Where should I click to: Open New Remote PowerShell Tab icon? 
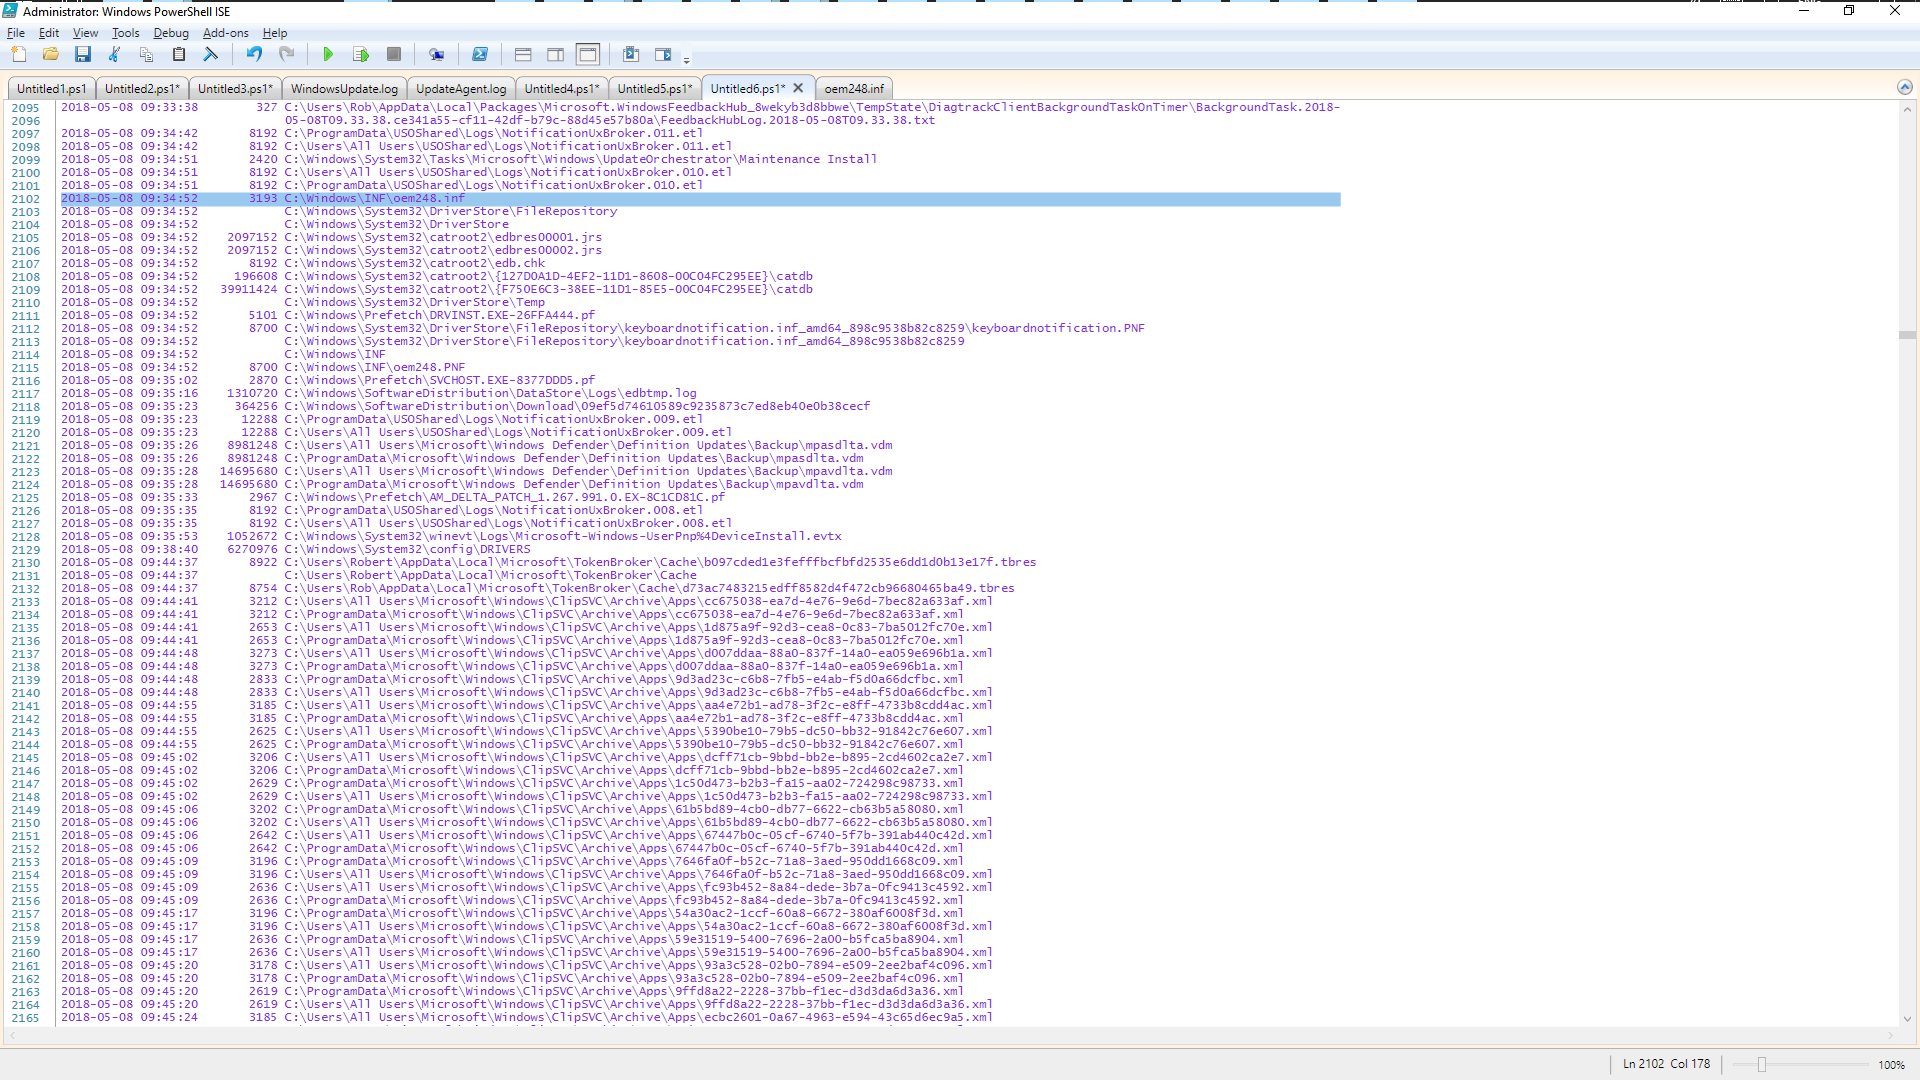(436, 55)
